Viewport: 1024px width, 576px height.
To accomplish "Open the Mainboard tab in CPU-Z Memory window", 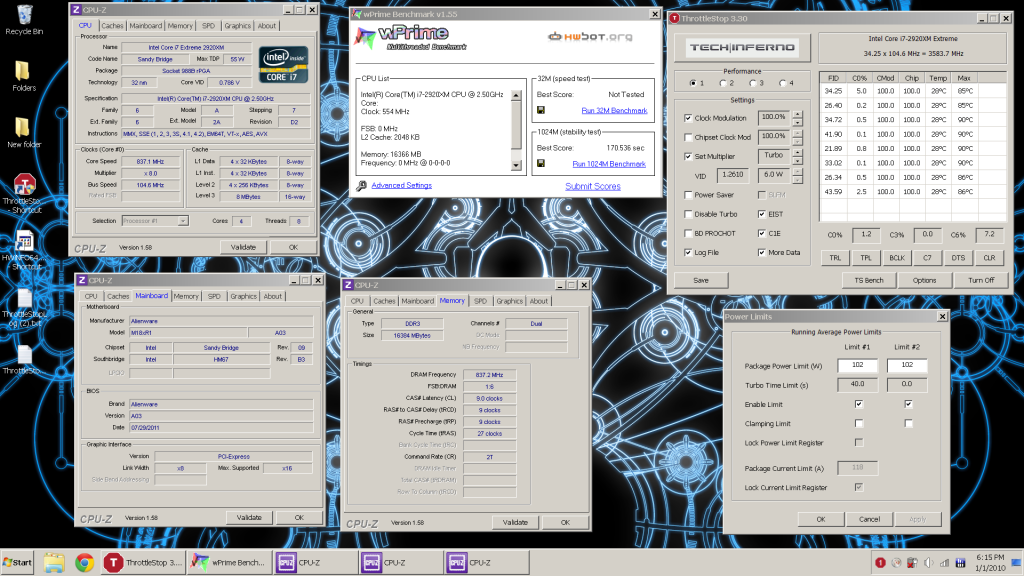I will point(417,301).
